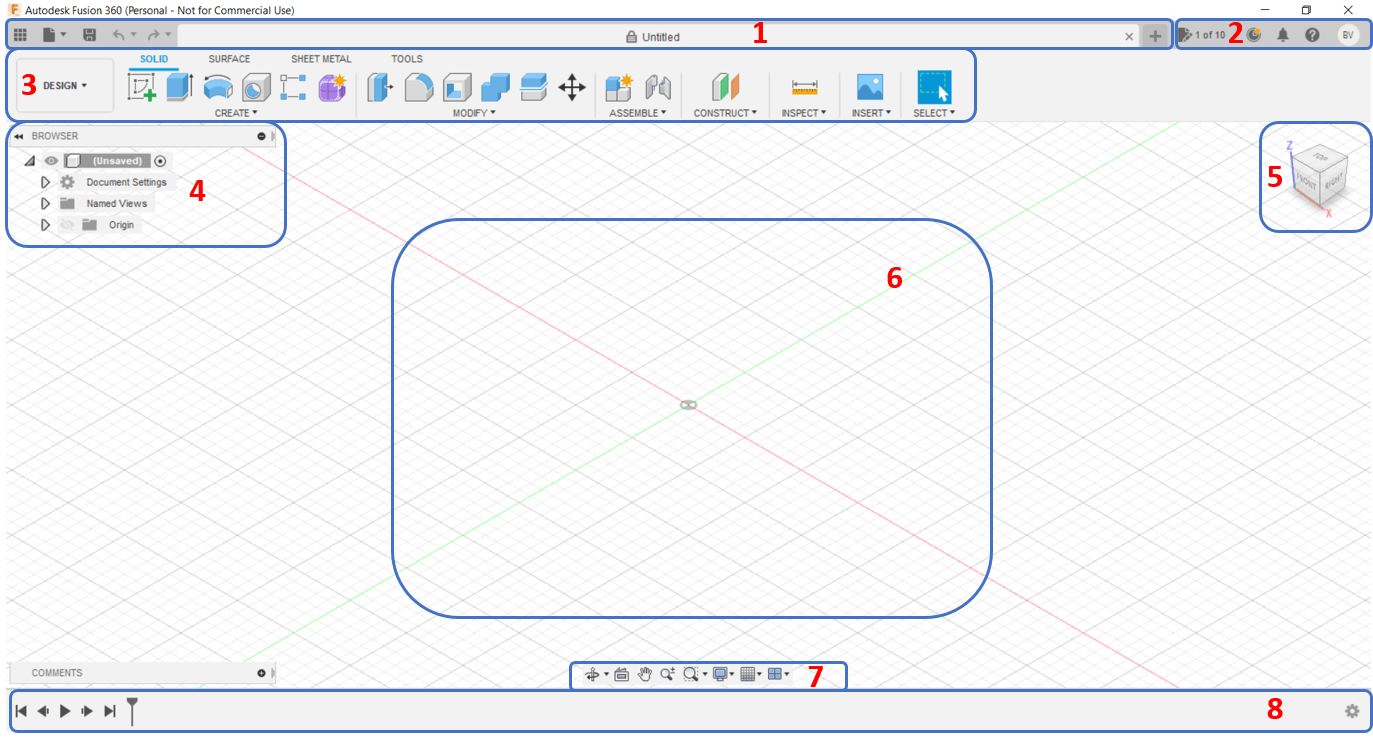The image size is (1373, 749).
Task: Select the SOLID tab
Action: point(154,59)
